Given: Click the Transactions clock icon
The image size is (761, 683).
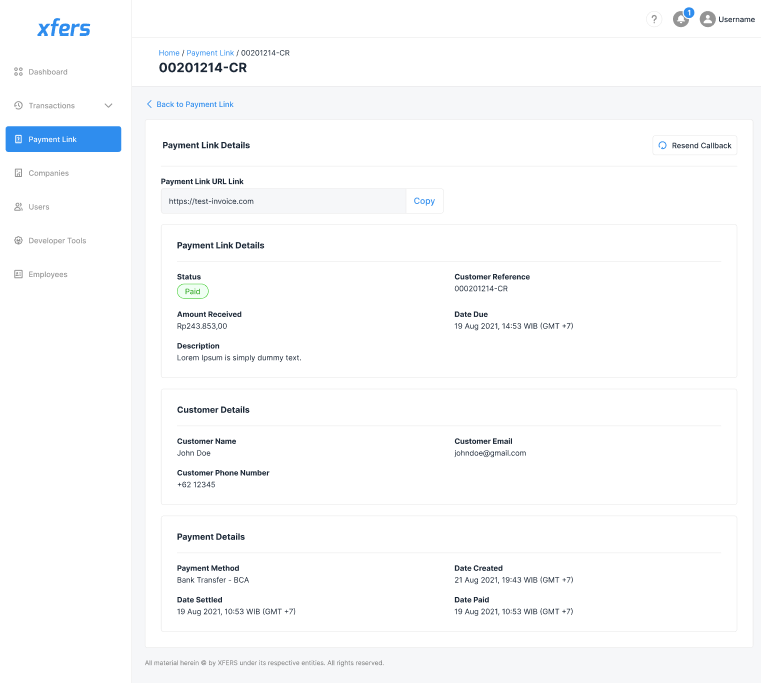Looking at the screenshot, I should tap(18, 105).
